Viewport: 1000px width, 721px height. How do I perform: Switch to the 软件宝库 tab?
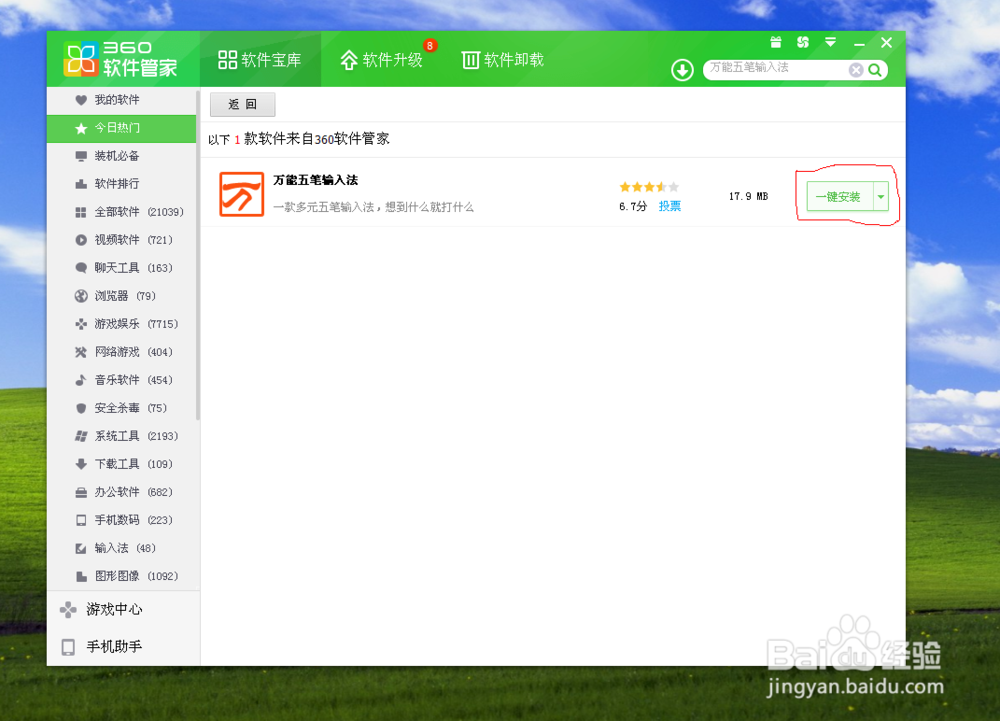(x=260, y=60)
